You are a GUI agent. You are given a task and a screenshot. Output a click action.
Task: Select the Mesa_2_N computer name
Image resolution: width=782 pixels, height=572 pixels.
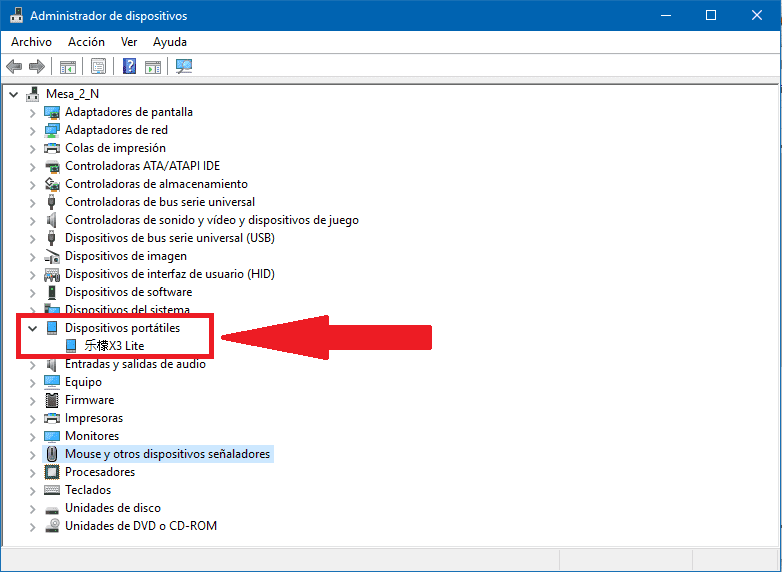click(72, 94)
